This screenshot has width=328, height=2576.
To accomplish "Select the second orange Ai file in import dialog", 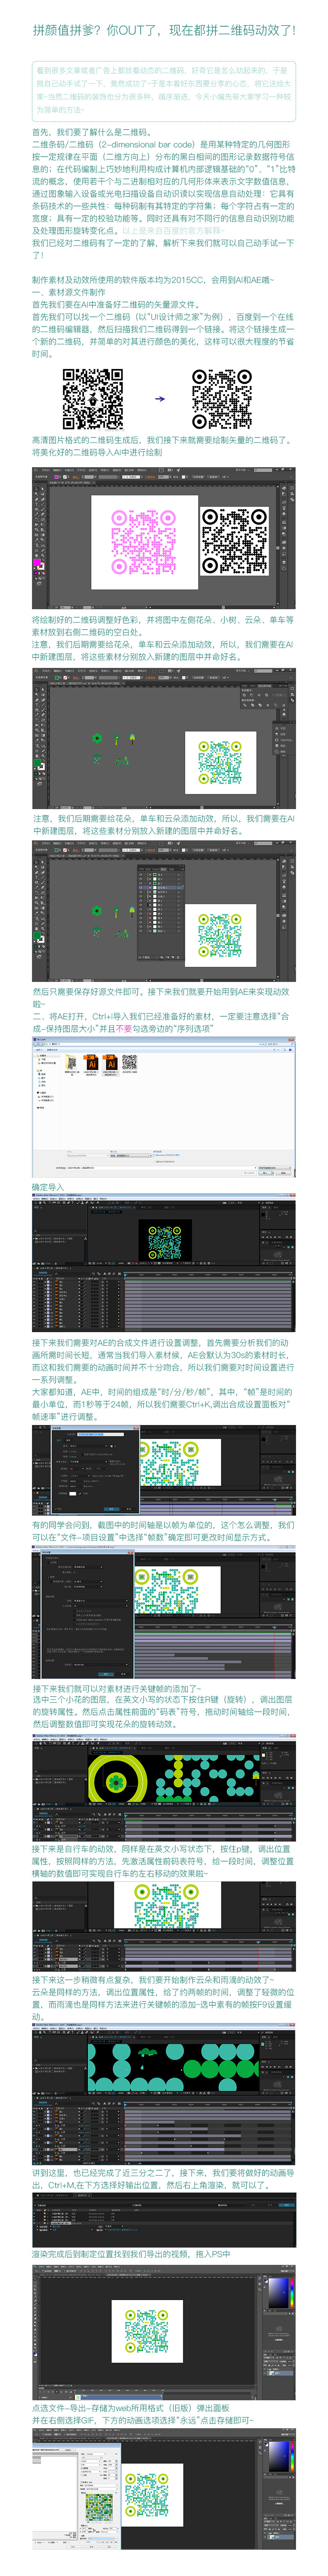I will [x=109, y=1062].
